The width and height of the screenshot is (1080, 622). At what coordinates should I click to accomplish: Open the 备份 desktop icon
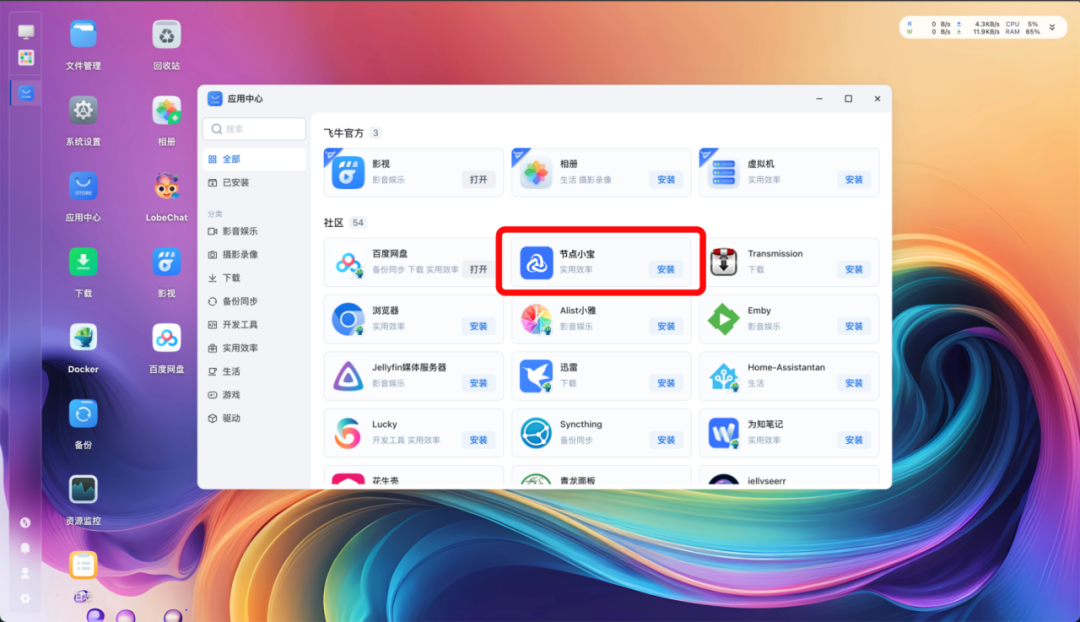click(83, 414)
